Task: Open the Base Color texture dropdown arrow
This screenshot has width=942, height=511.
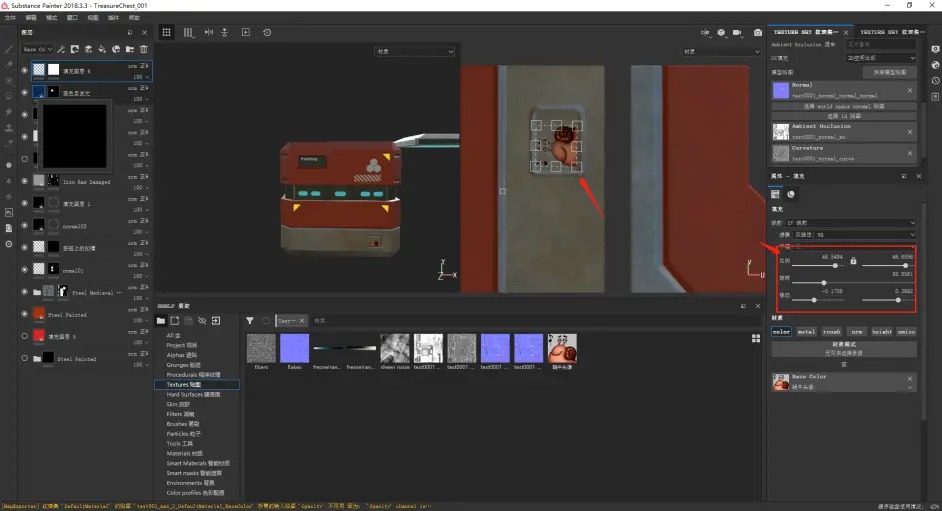Action: coord(910,387)
